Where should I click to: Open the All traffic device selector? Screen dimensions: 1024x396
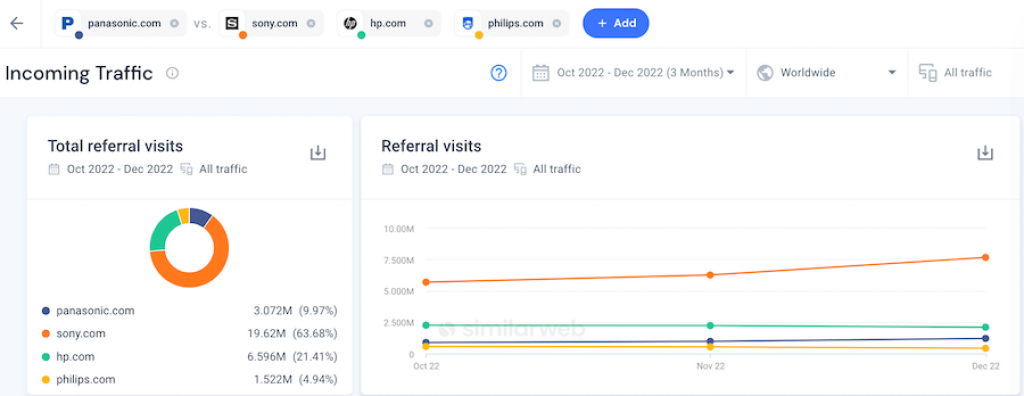(x=955, y=73)
